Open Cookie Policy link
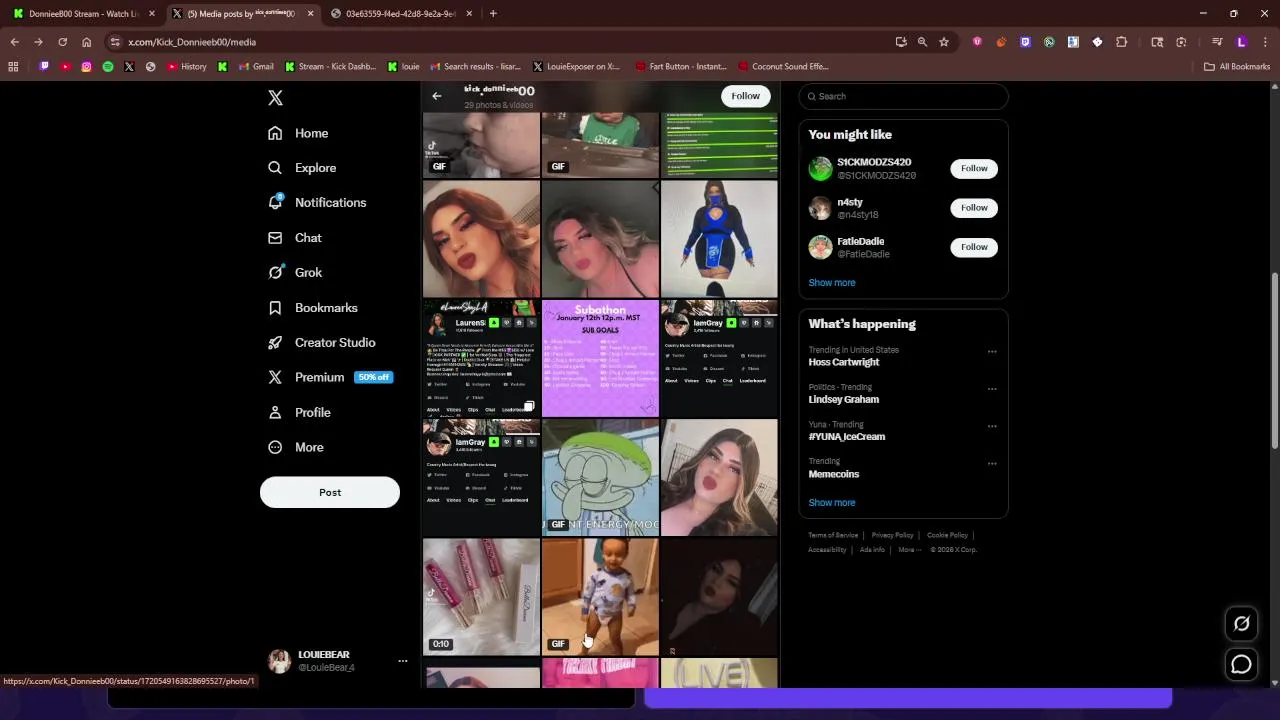 [x=947, y=535]
